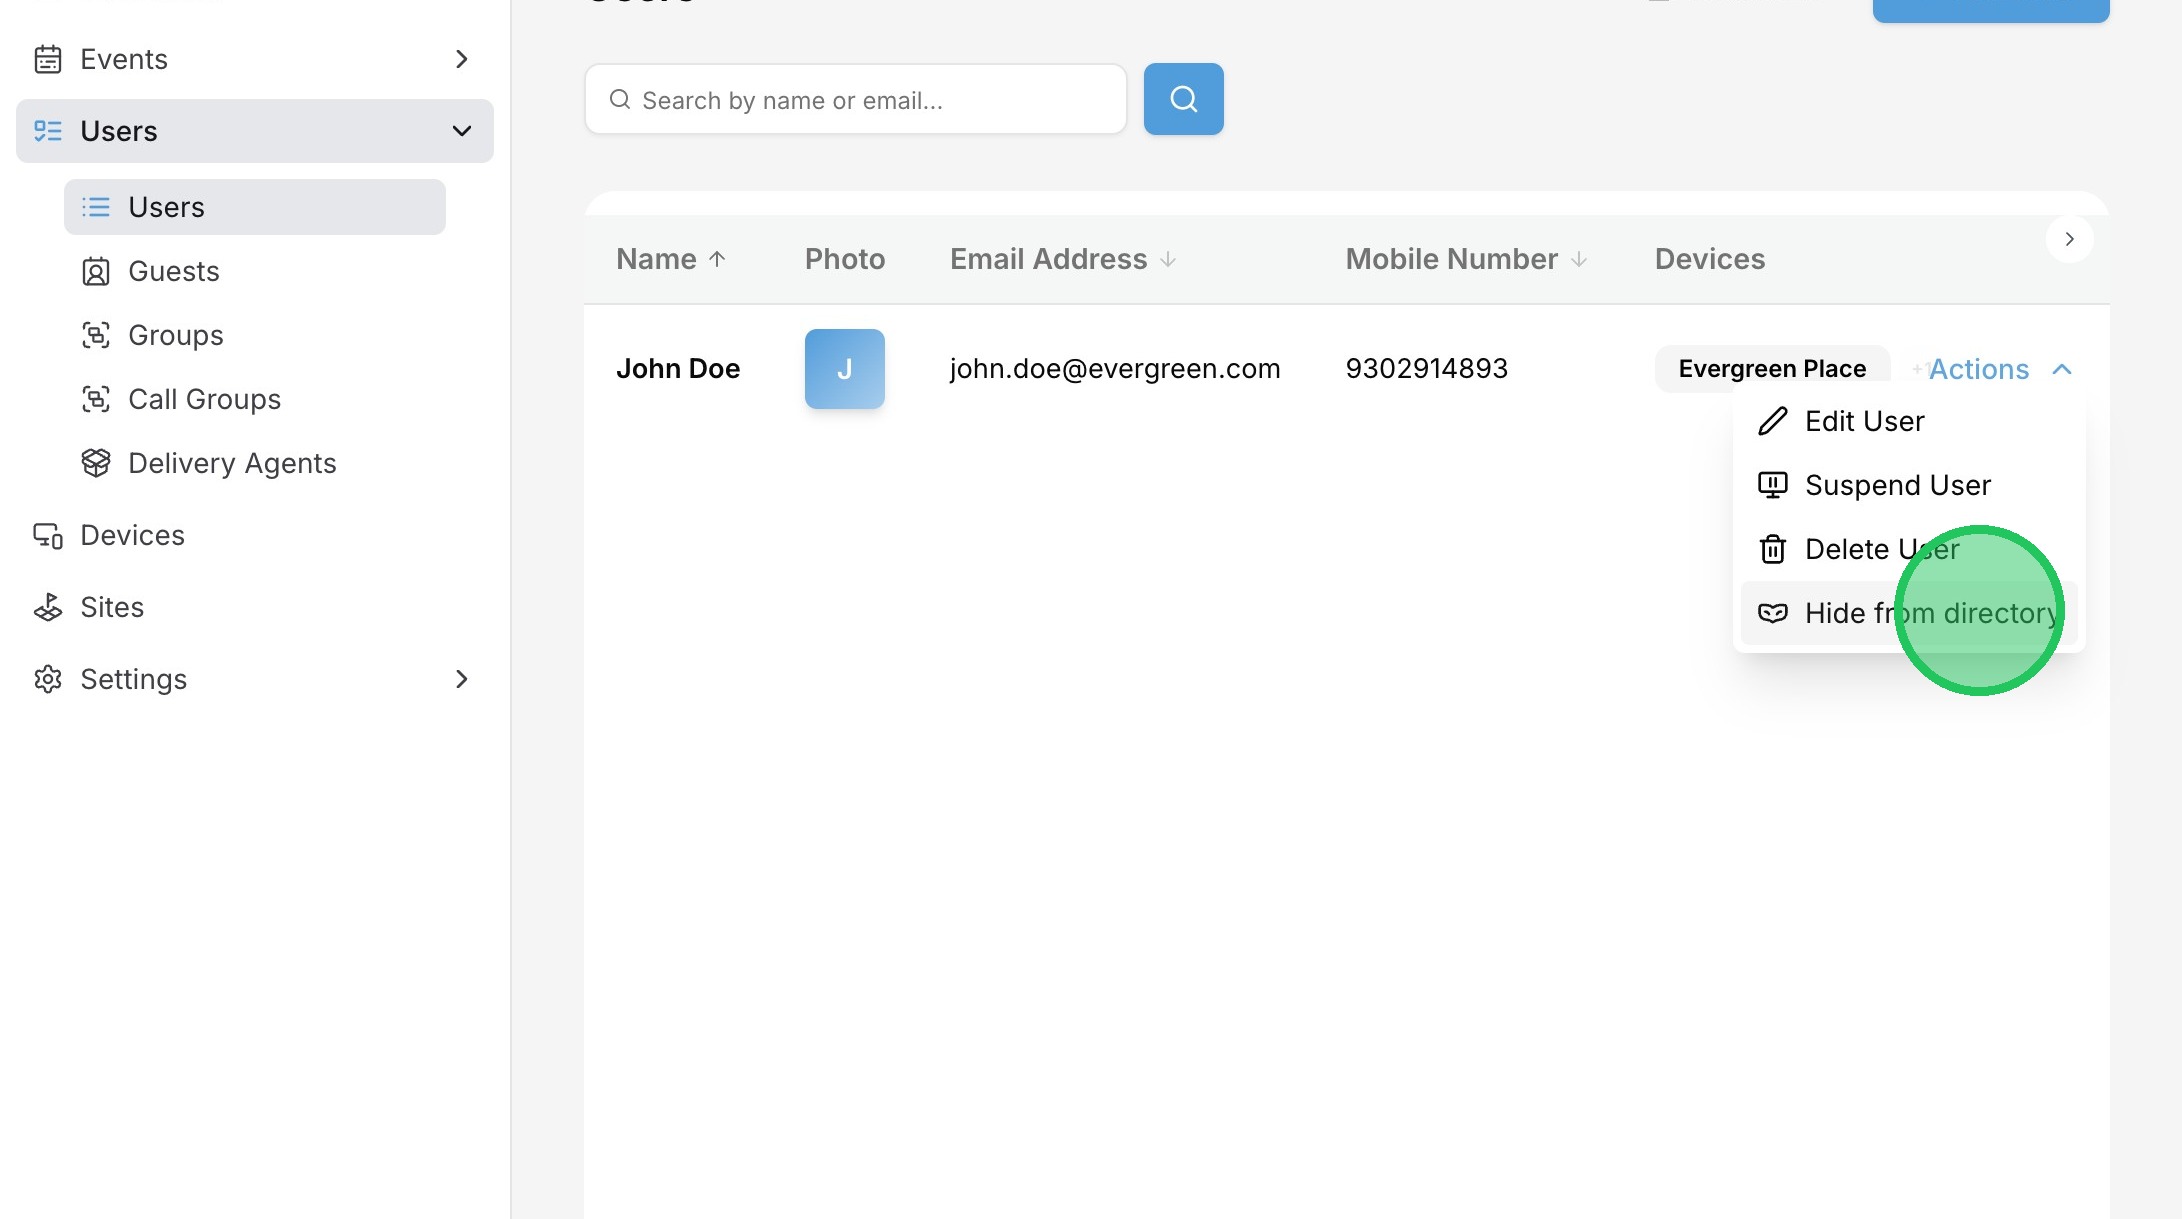This screenshot has width=2182, height=1219.
Task: Open the Groups page in sidebar
Action: [175, 335]
